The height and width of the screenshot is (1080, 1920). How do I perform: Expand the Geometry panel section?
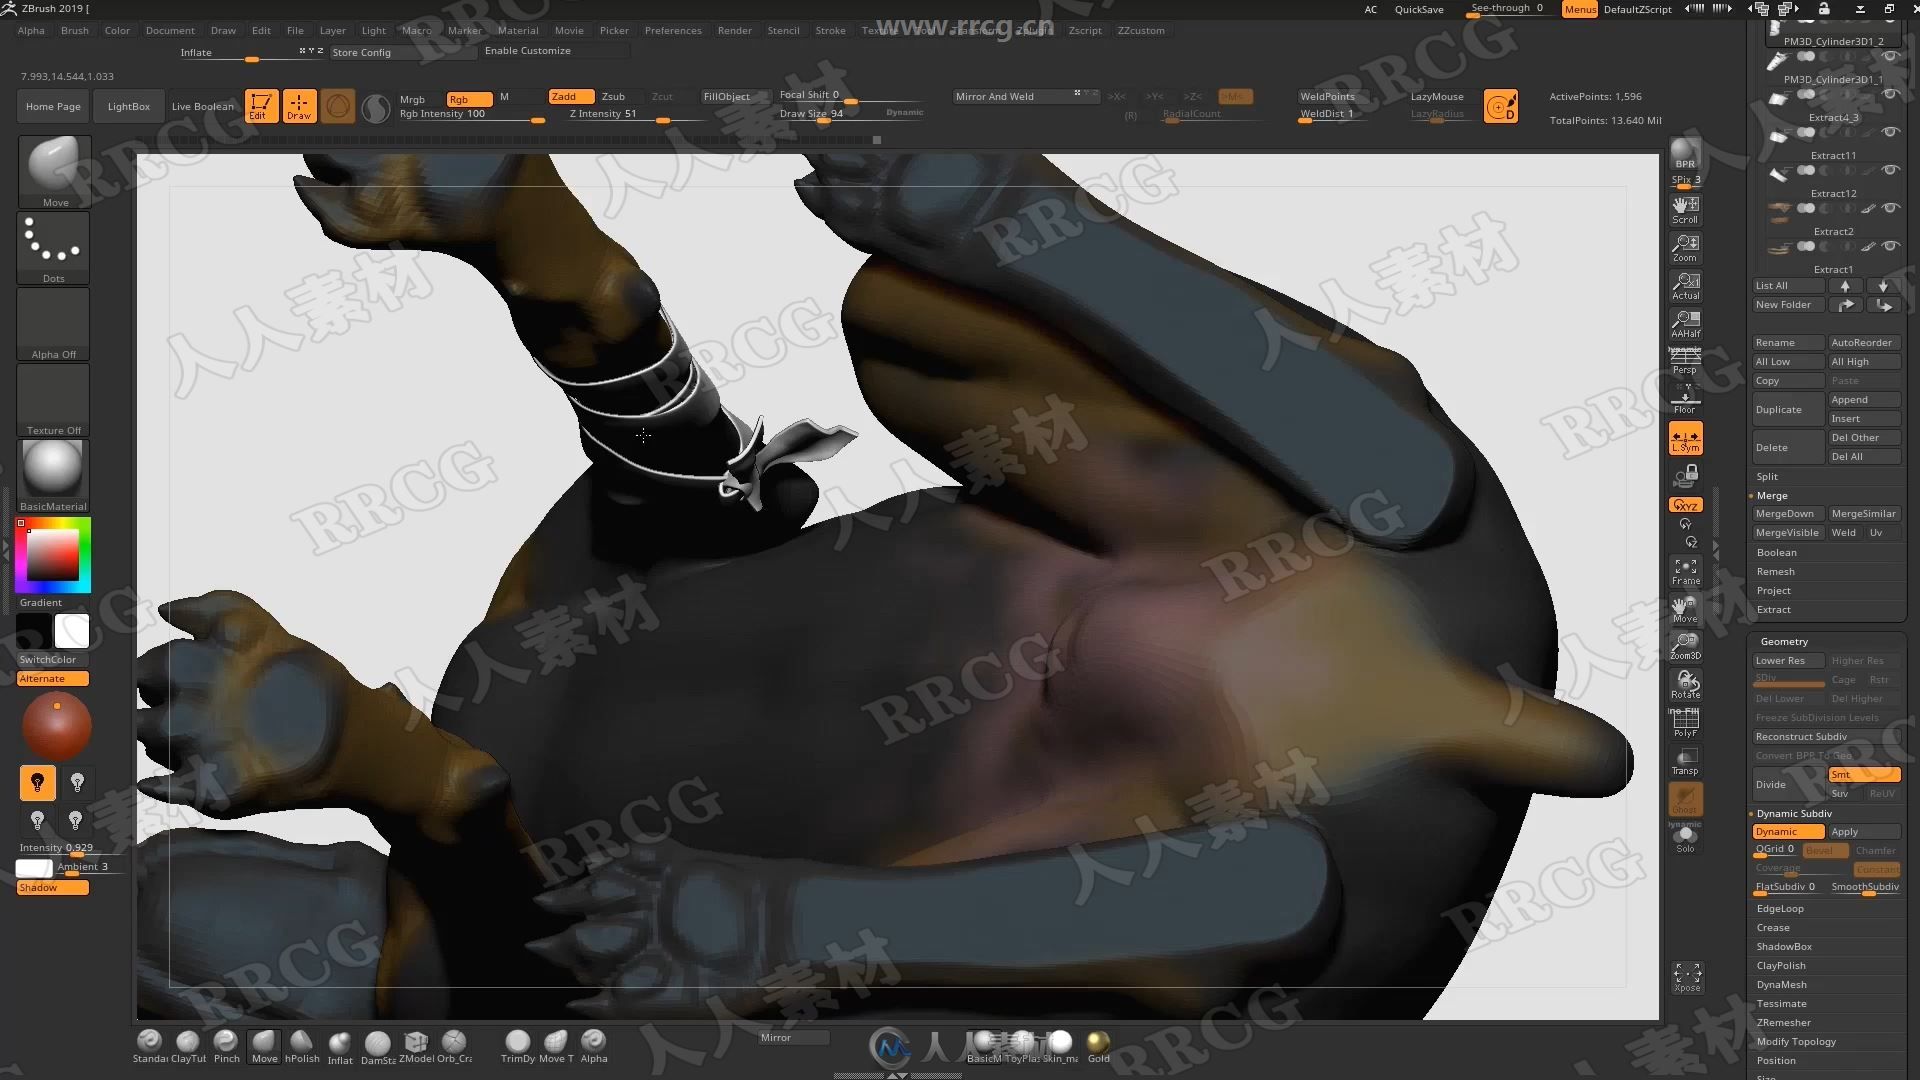[1783, 641]
